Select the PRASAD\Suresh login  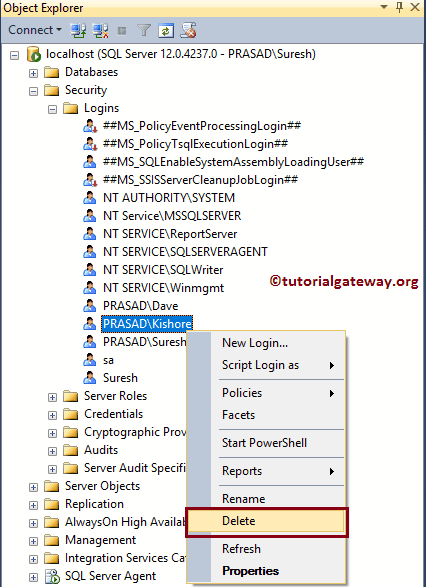coord(144,342)
